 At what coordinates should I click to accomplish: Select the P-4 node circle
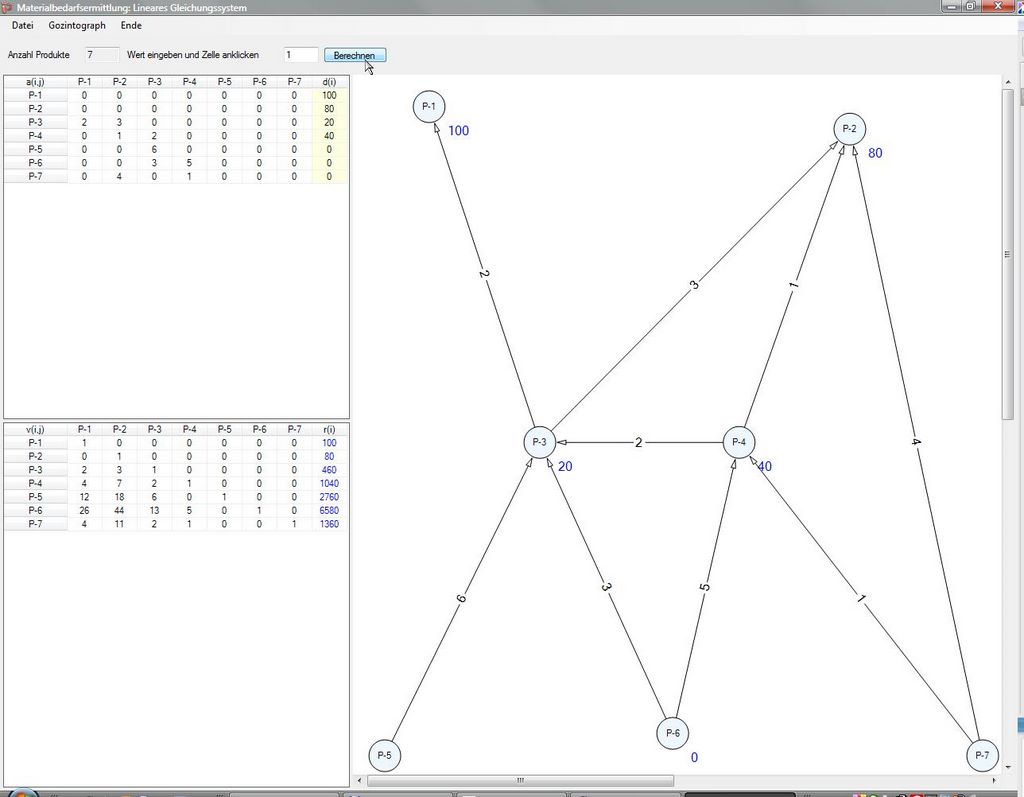739,442
